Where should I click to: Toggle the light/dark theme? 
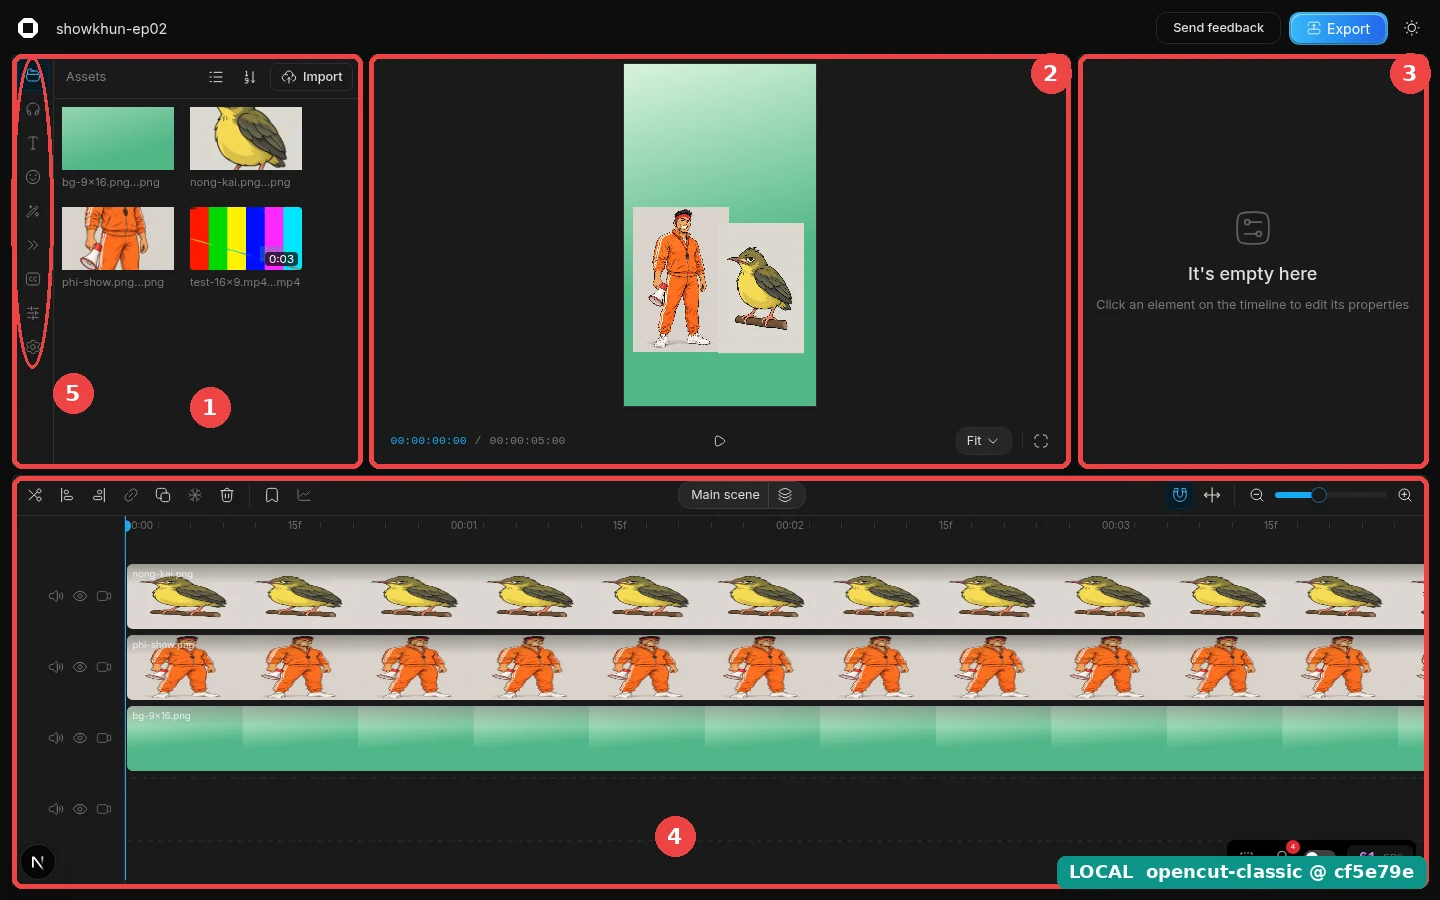(1412, 28)
